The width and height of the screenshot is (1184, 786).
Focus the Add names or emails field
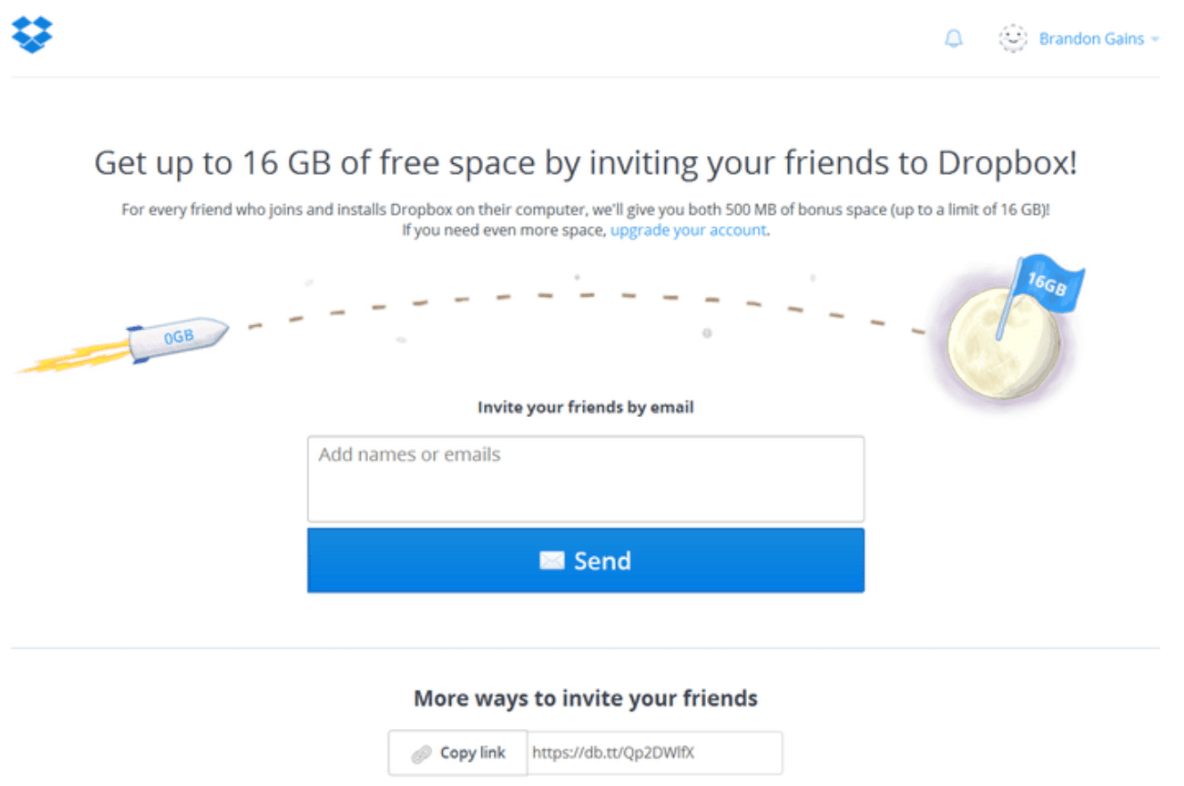[x=585, y=479]
